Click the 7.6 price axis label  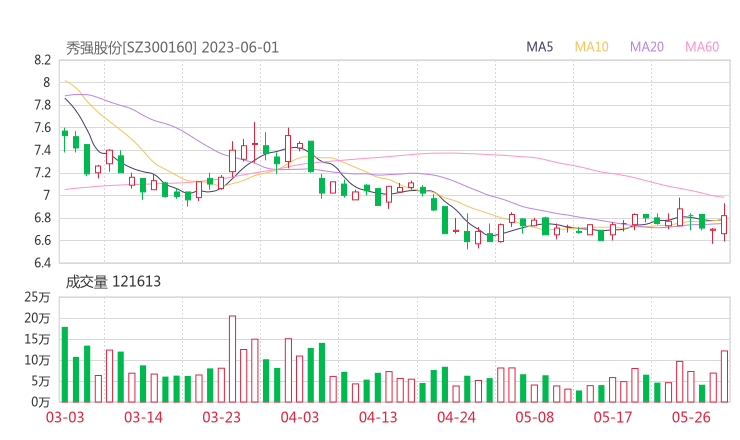click(42, 127)
